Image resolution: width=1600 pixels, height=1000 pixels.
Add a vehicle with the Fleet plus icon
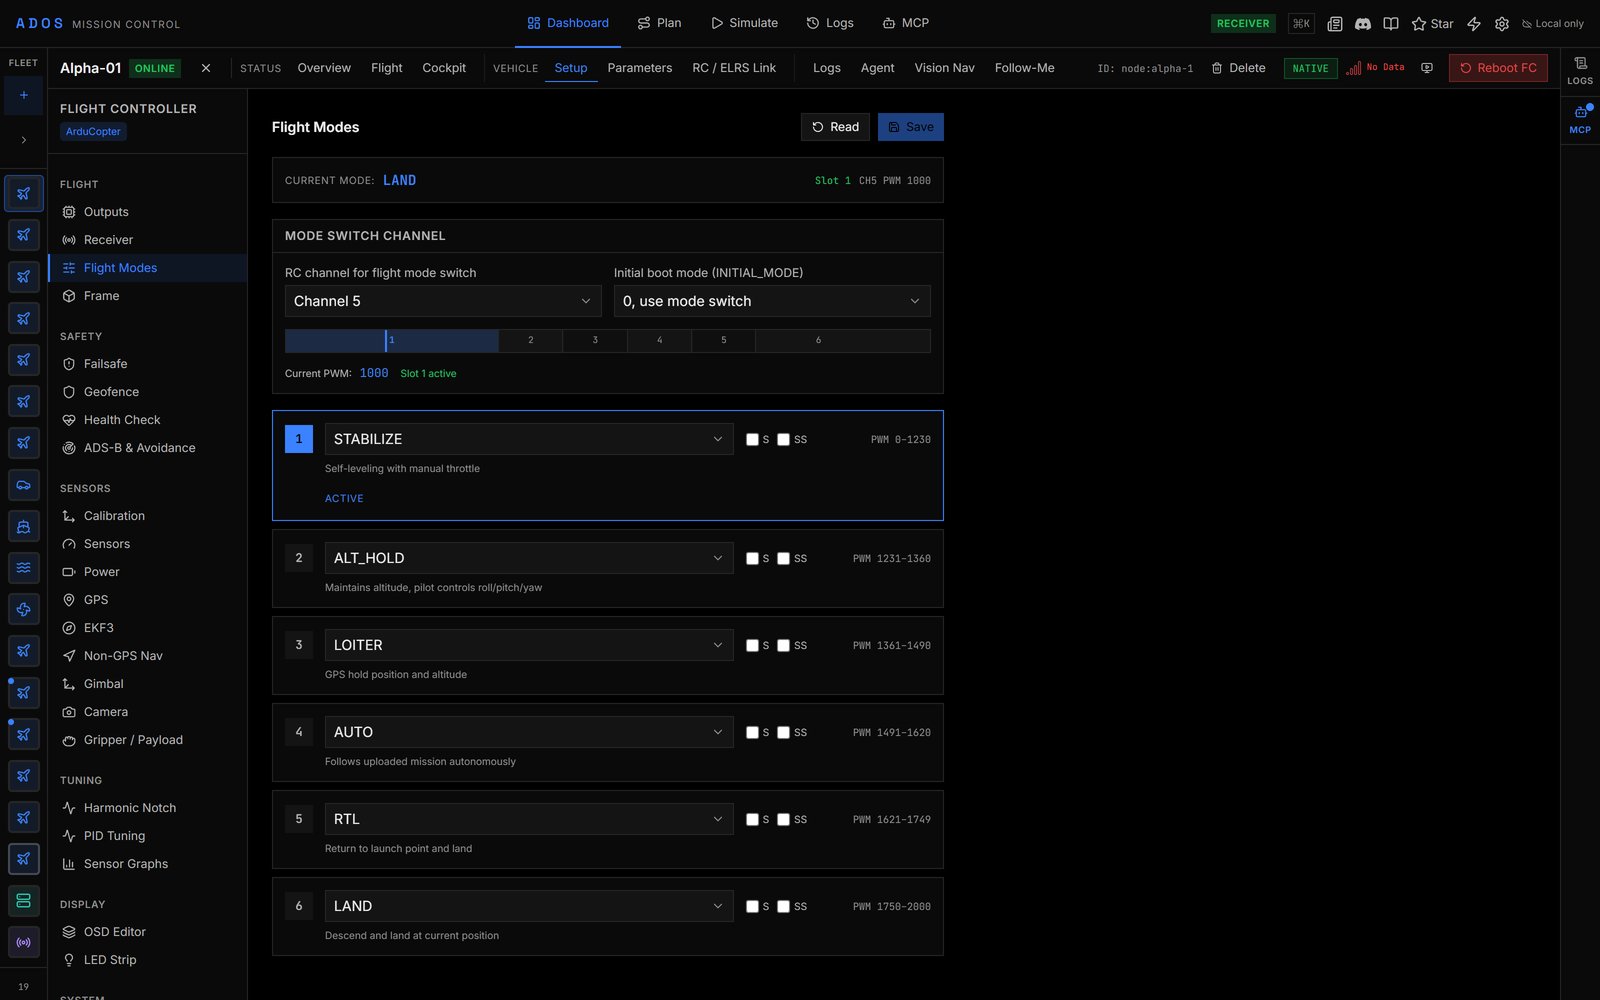click(x=24, y=95)
